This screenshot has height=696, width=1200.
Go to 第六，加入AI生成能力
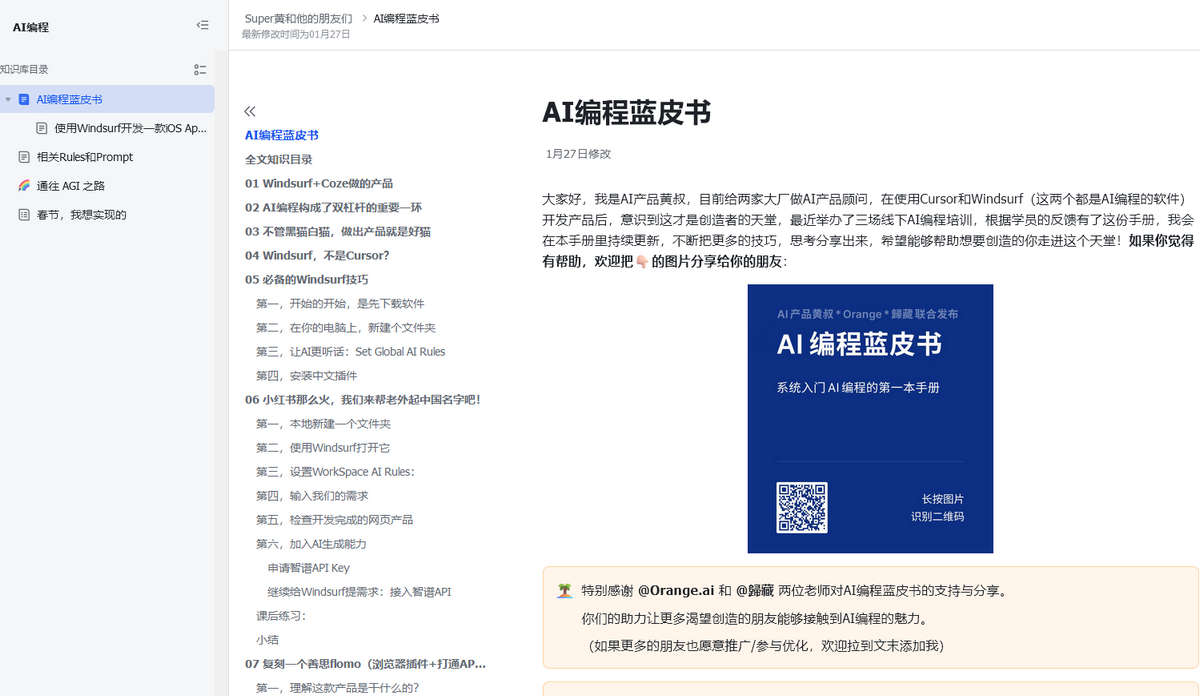pos(311,543)
